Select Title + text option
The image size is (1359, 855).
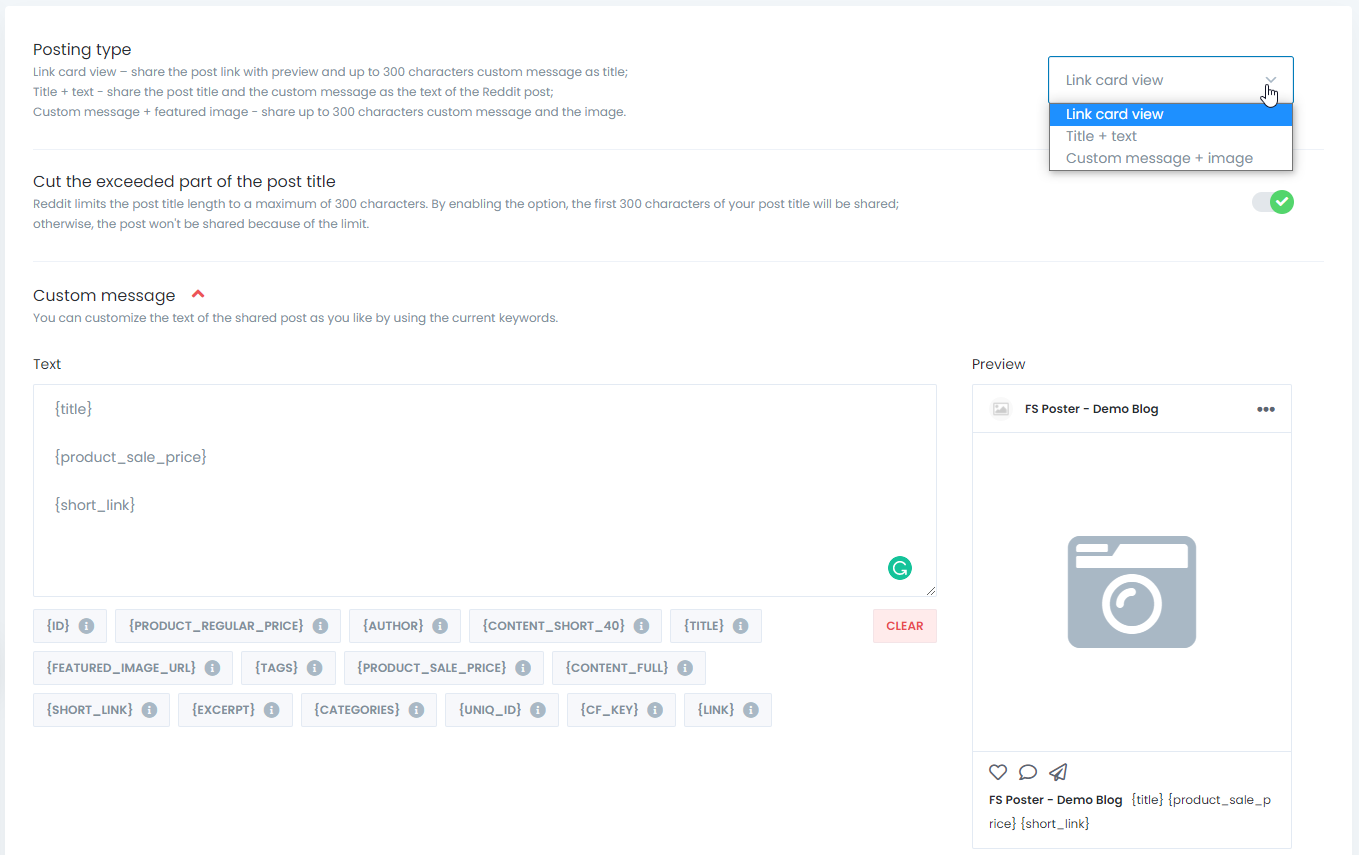pos(1171,136)
